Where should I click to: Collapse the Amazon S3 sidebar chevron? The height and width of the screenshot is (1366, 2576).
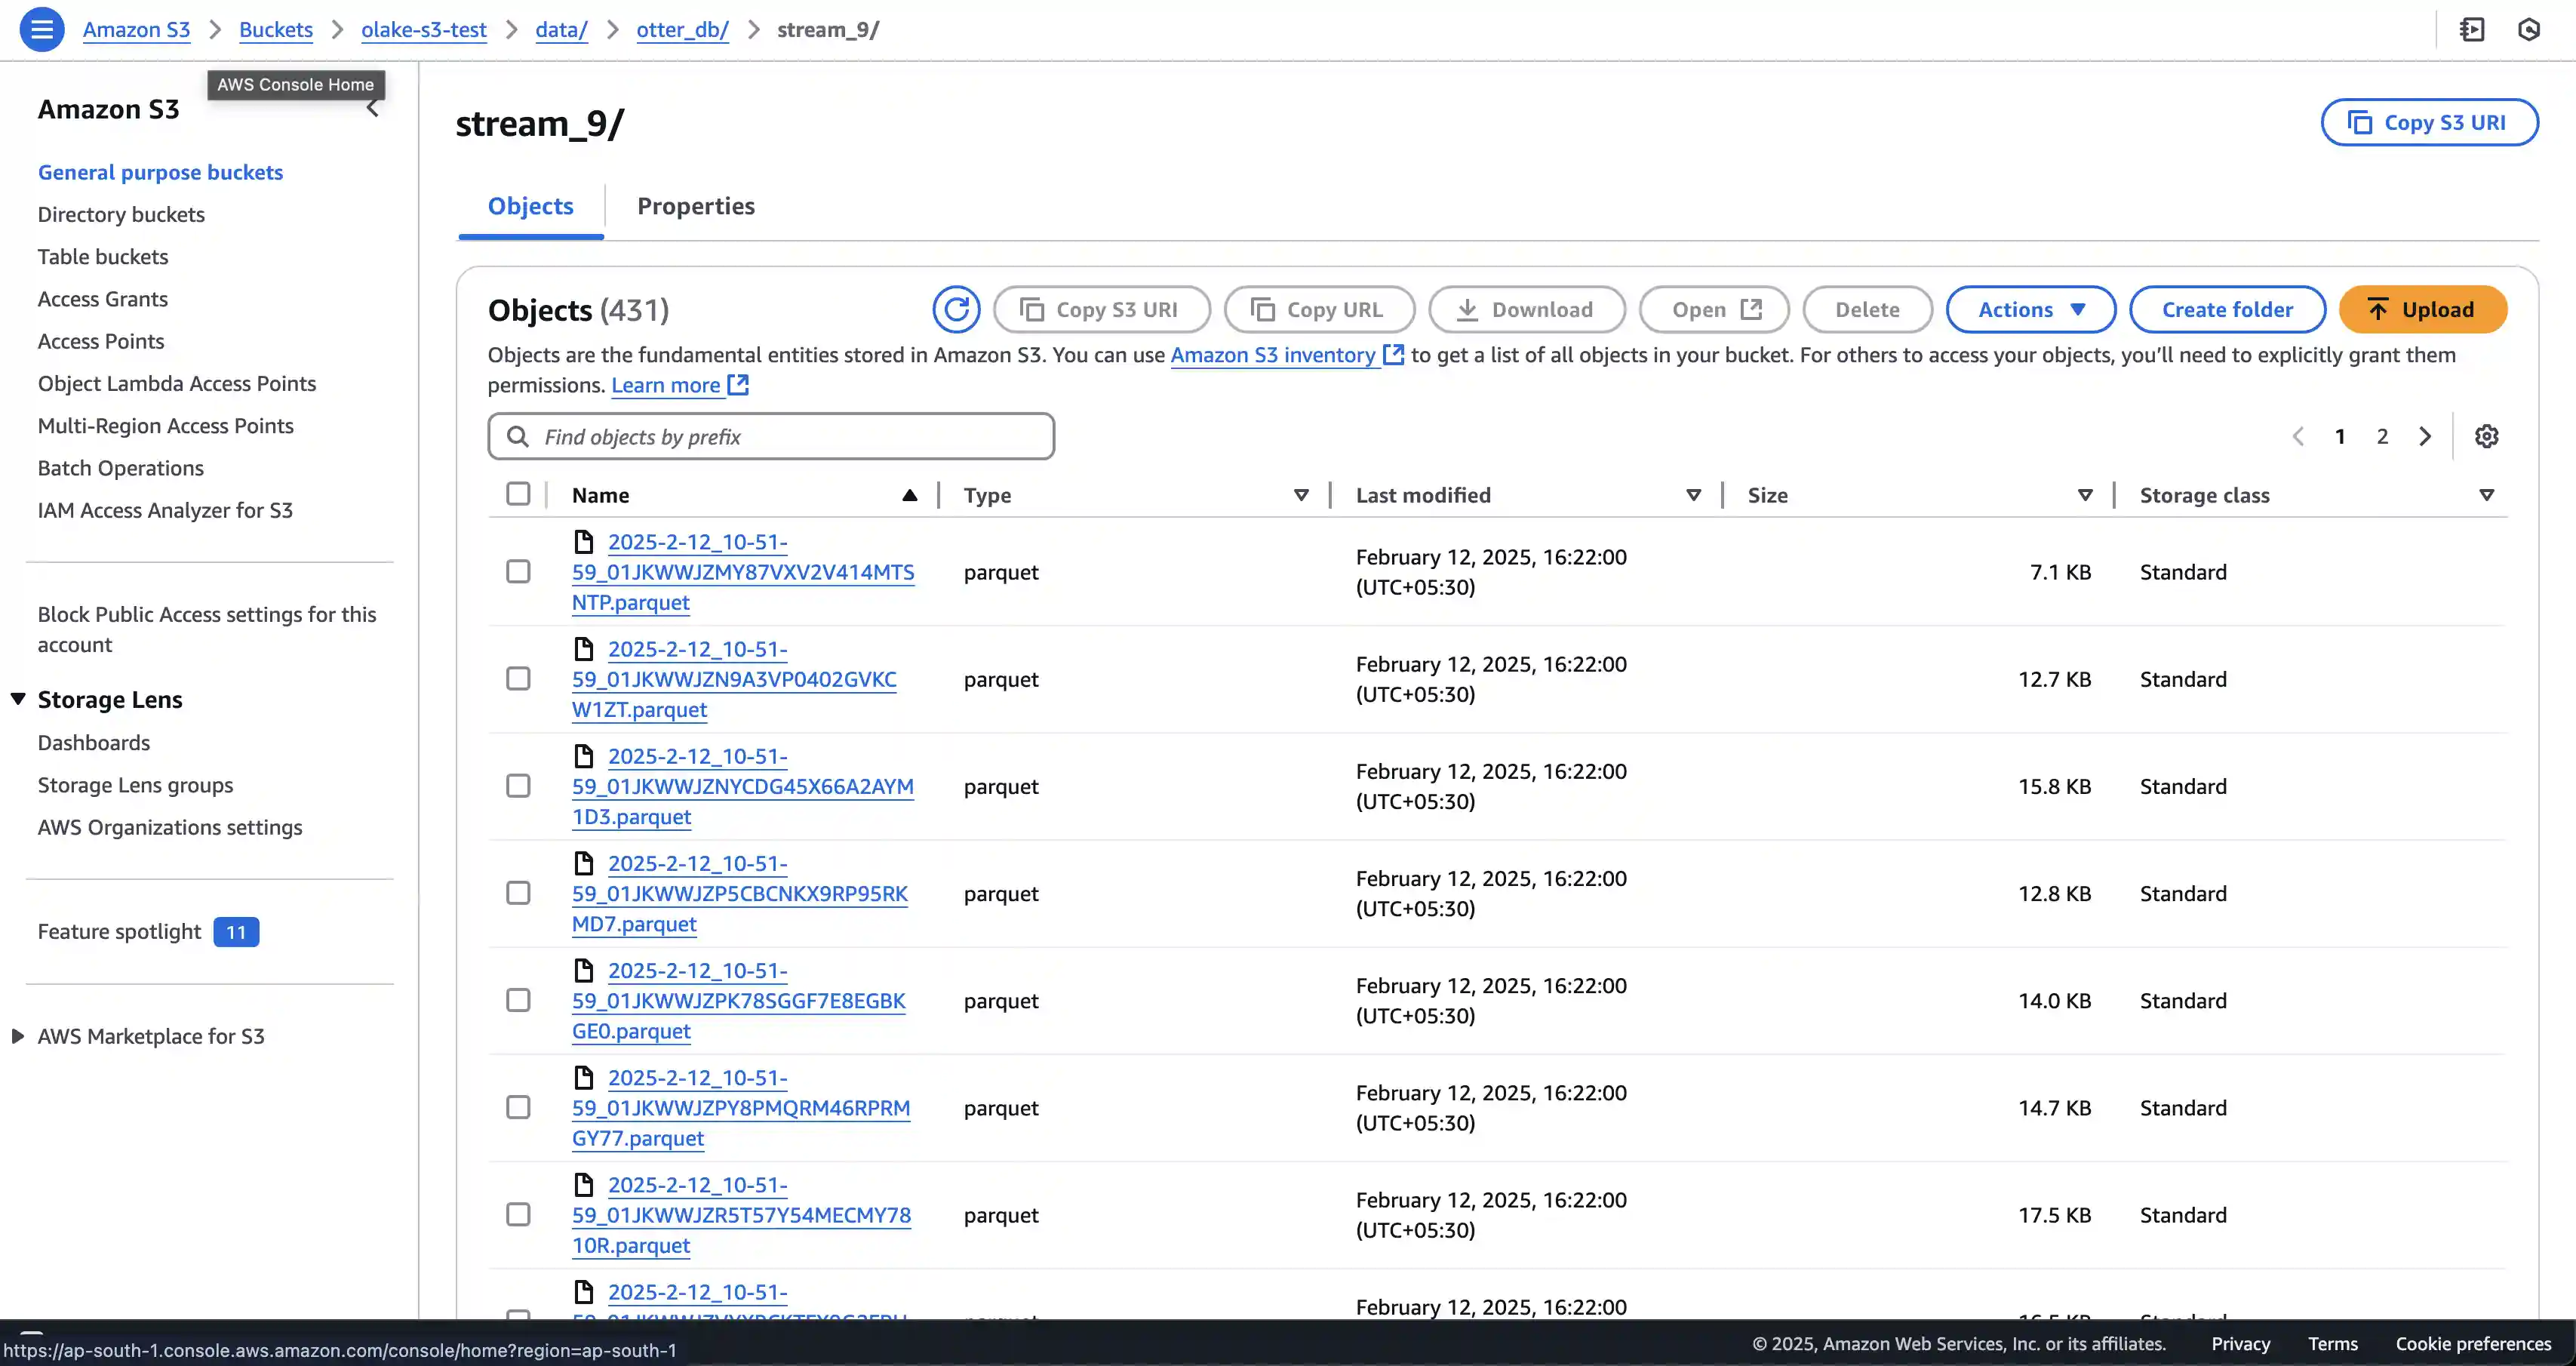click(x=373, y=109)
